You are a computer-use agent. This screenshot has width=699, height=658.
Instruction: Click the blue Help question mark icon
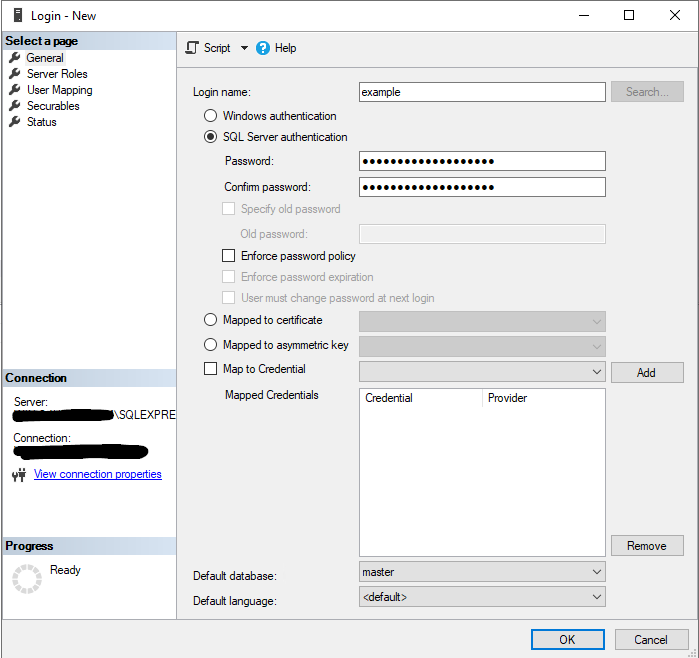tap(263, 48)
